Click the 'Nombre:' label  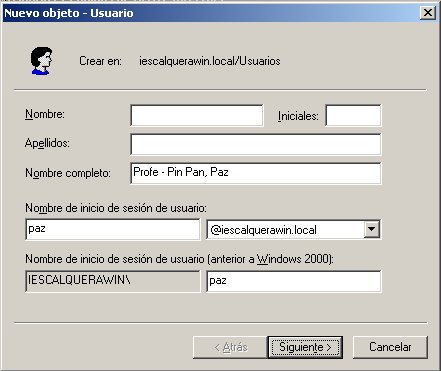coord(45,114)
